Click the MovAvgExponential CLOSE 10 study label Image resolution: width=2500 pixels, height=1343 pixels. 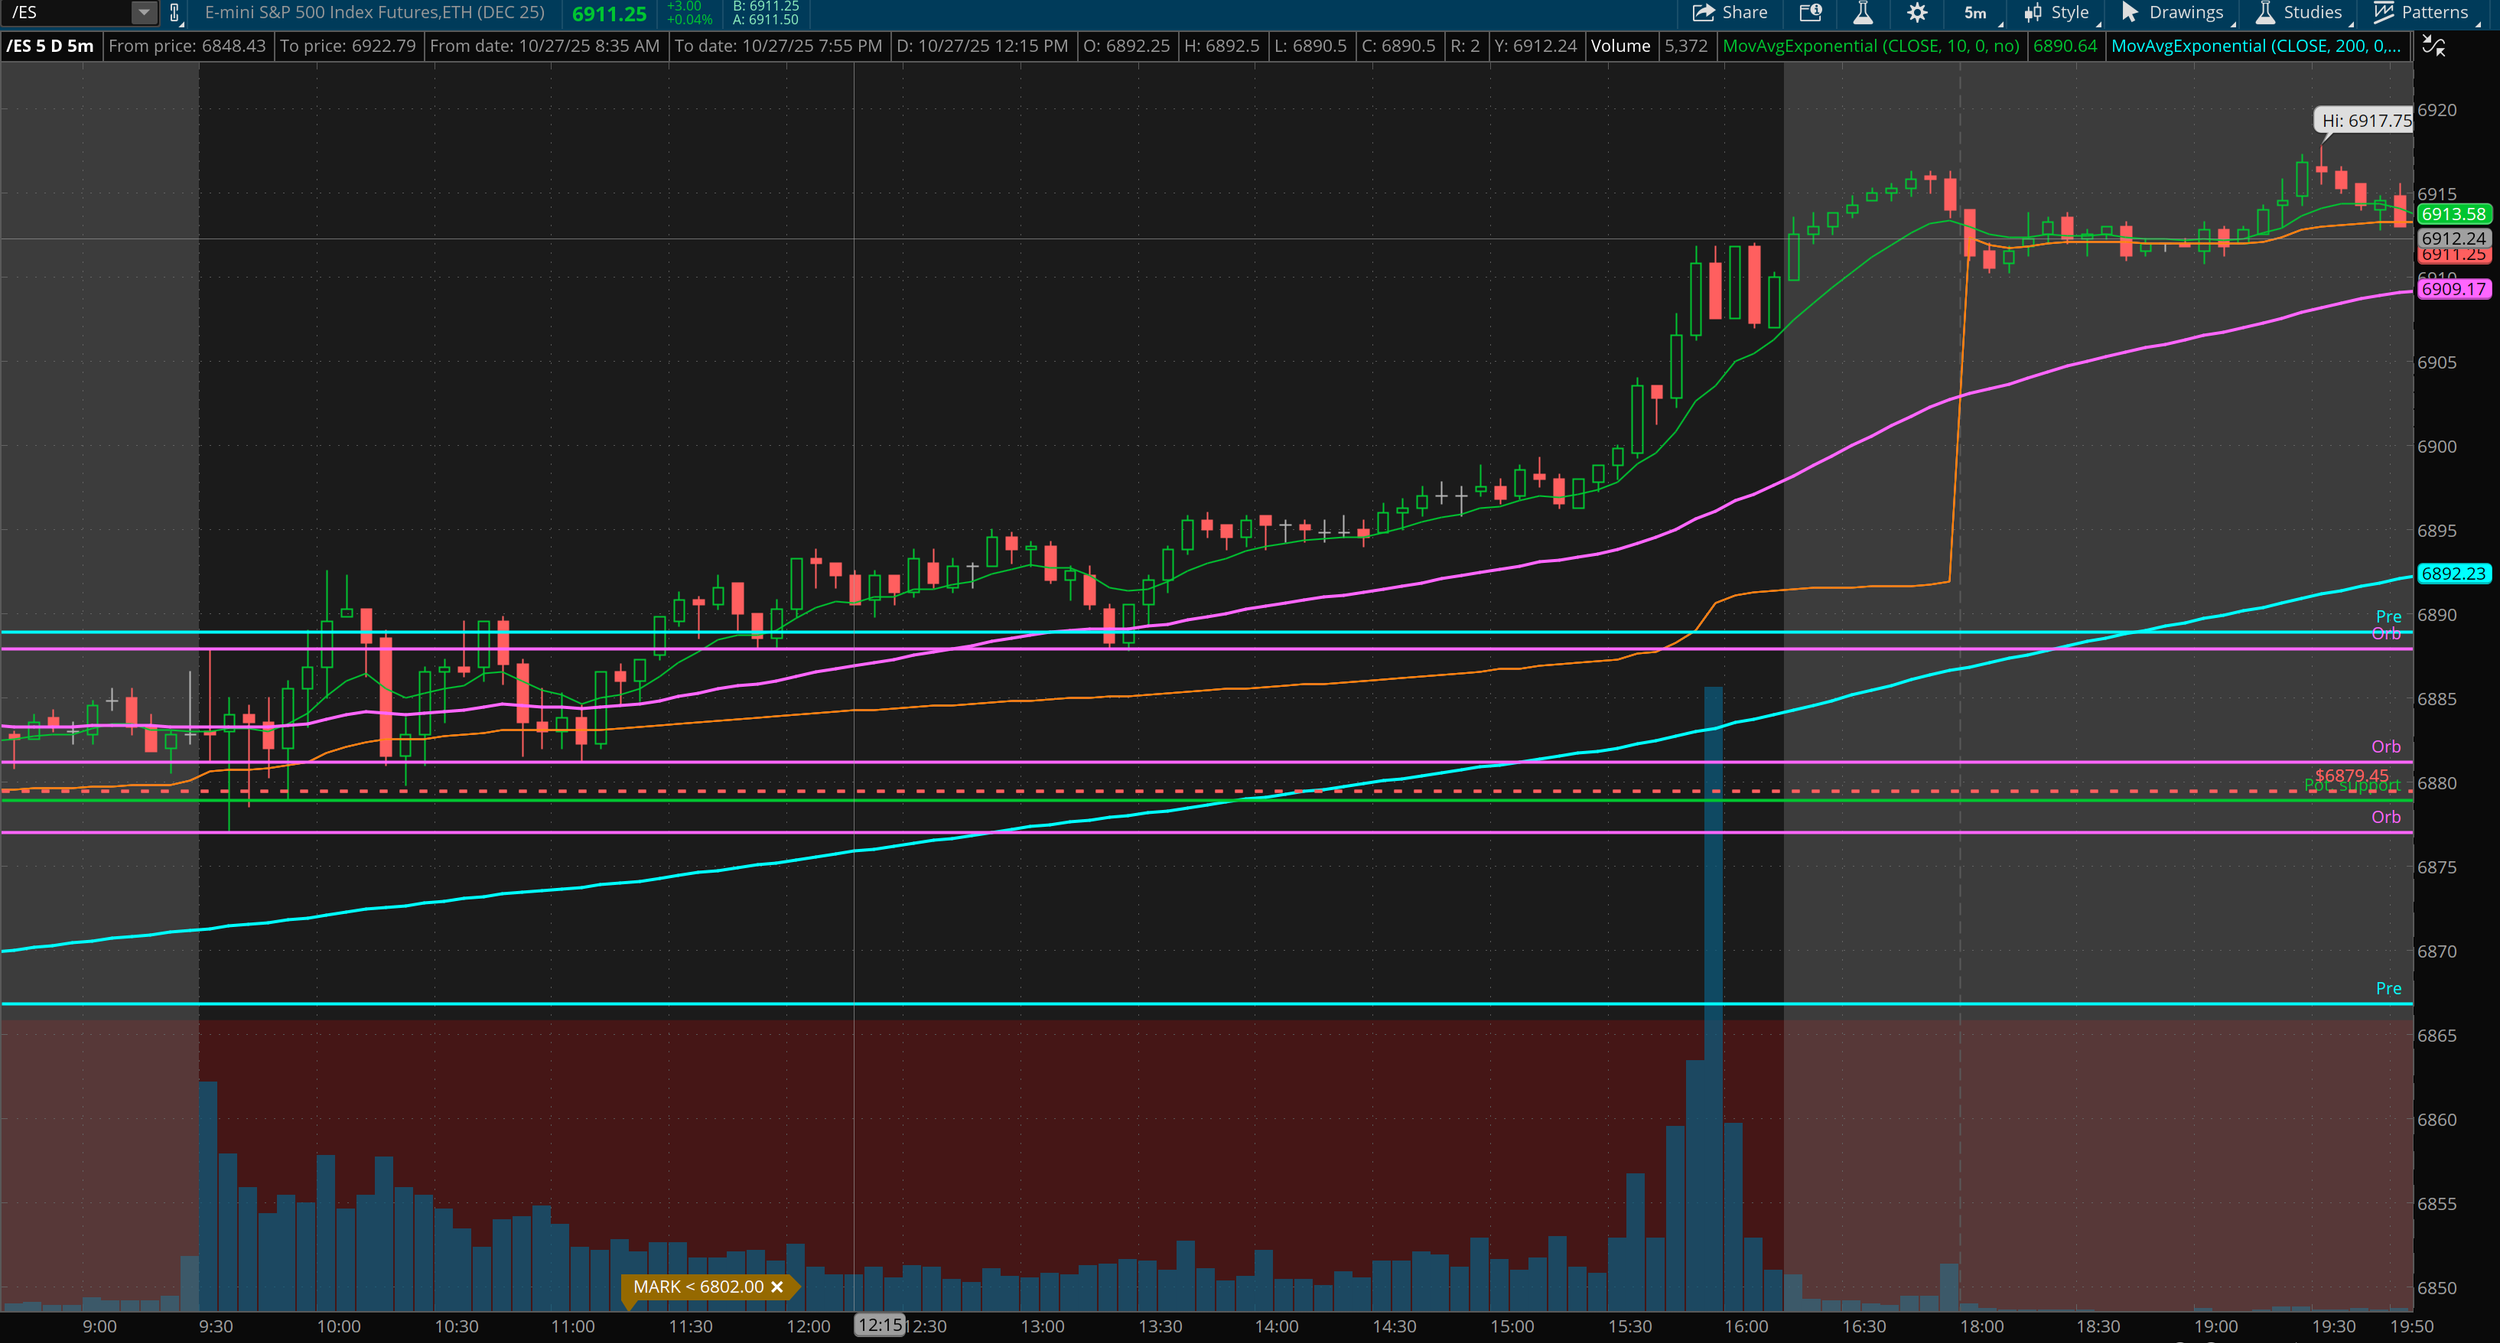point(1870,46)
